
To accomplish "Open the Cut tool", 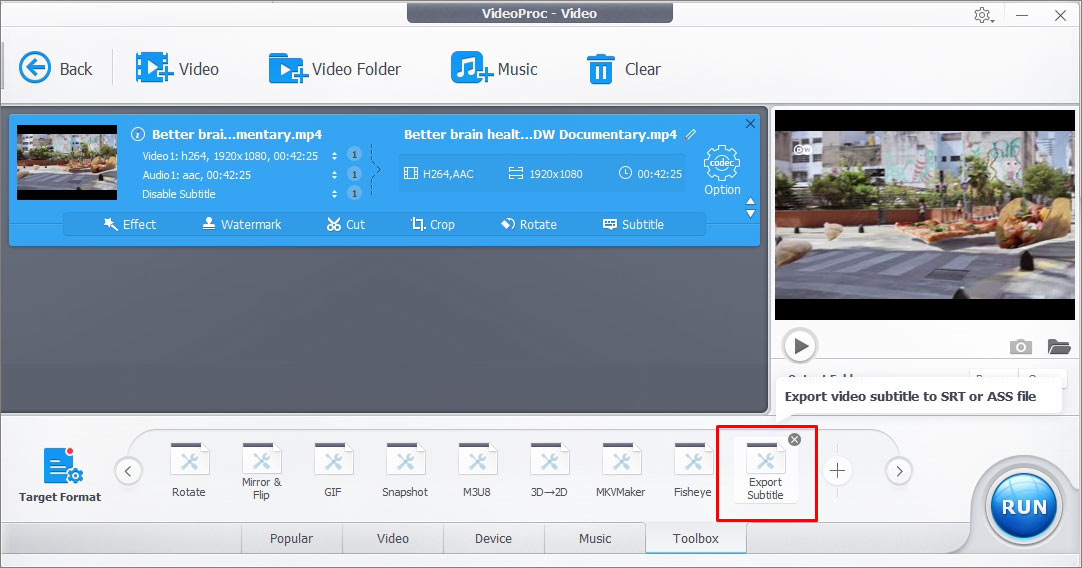I will tap(346, 224).
